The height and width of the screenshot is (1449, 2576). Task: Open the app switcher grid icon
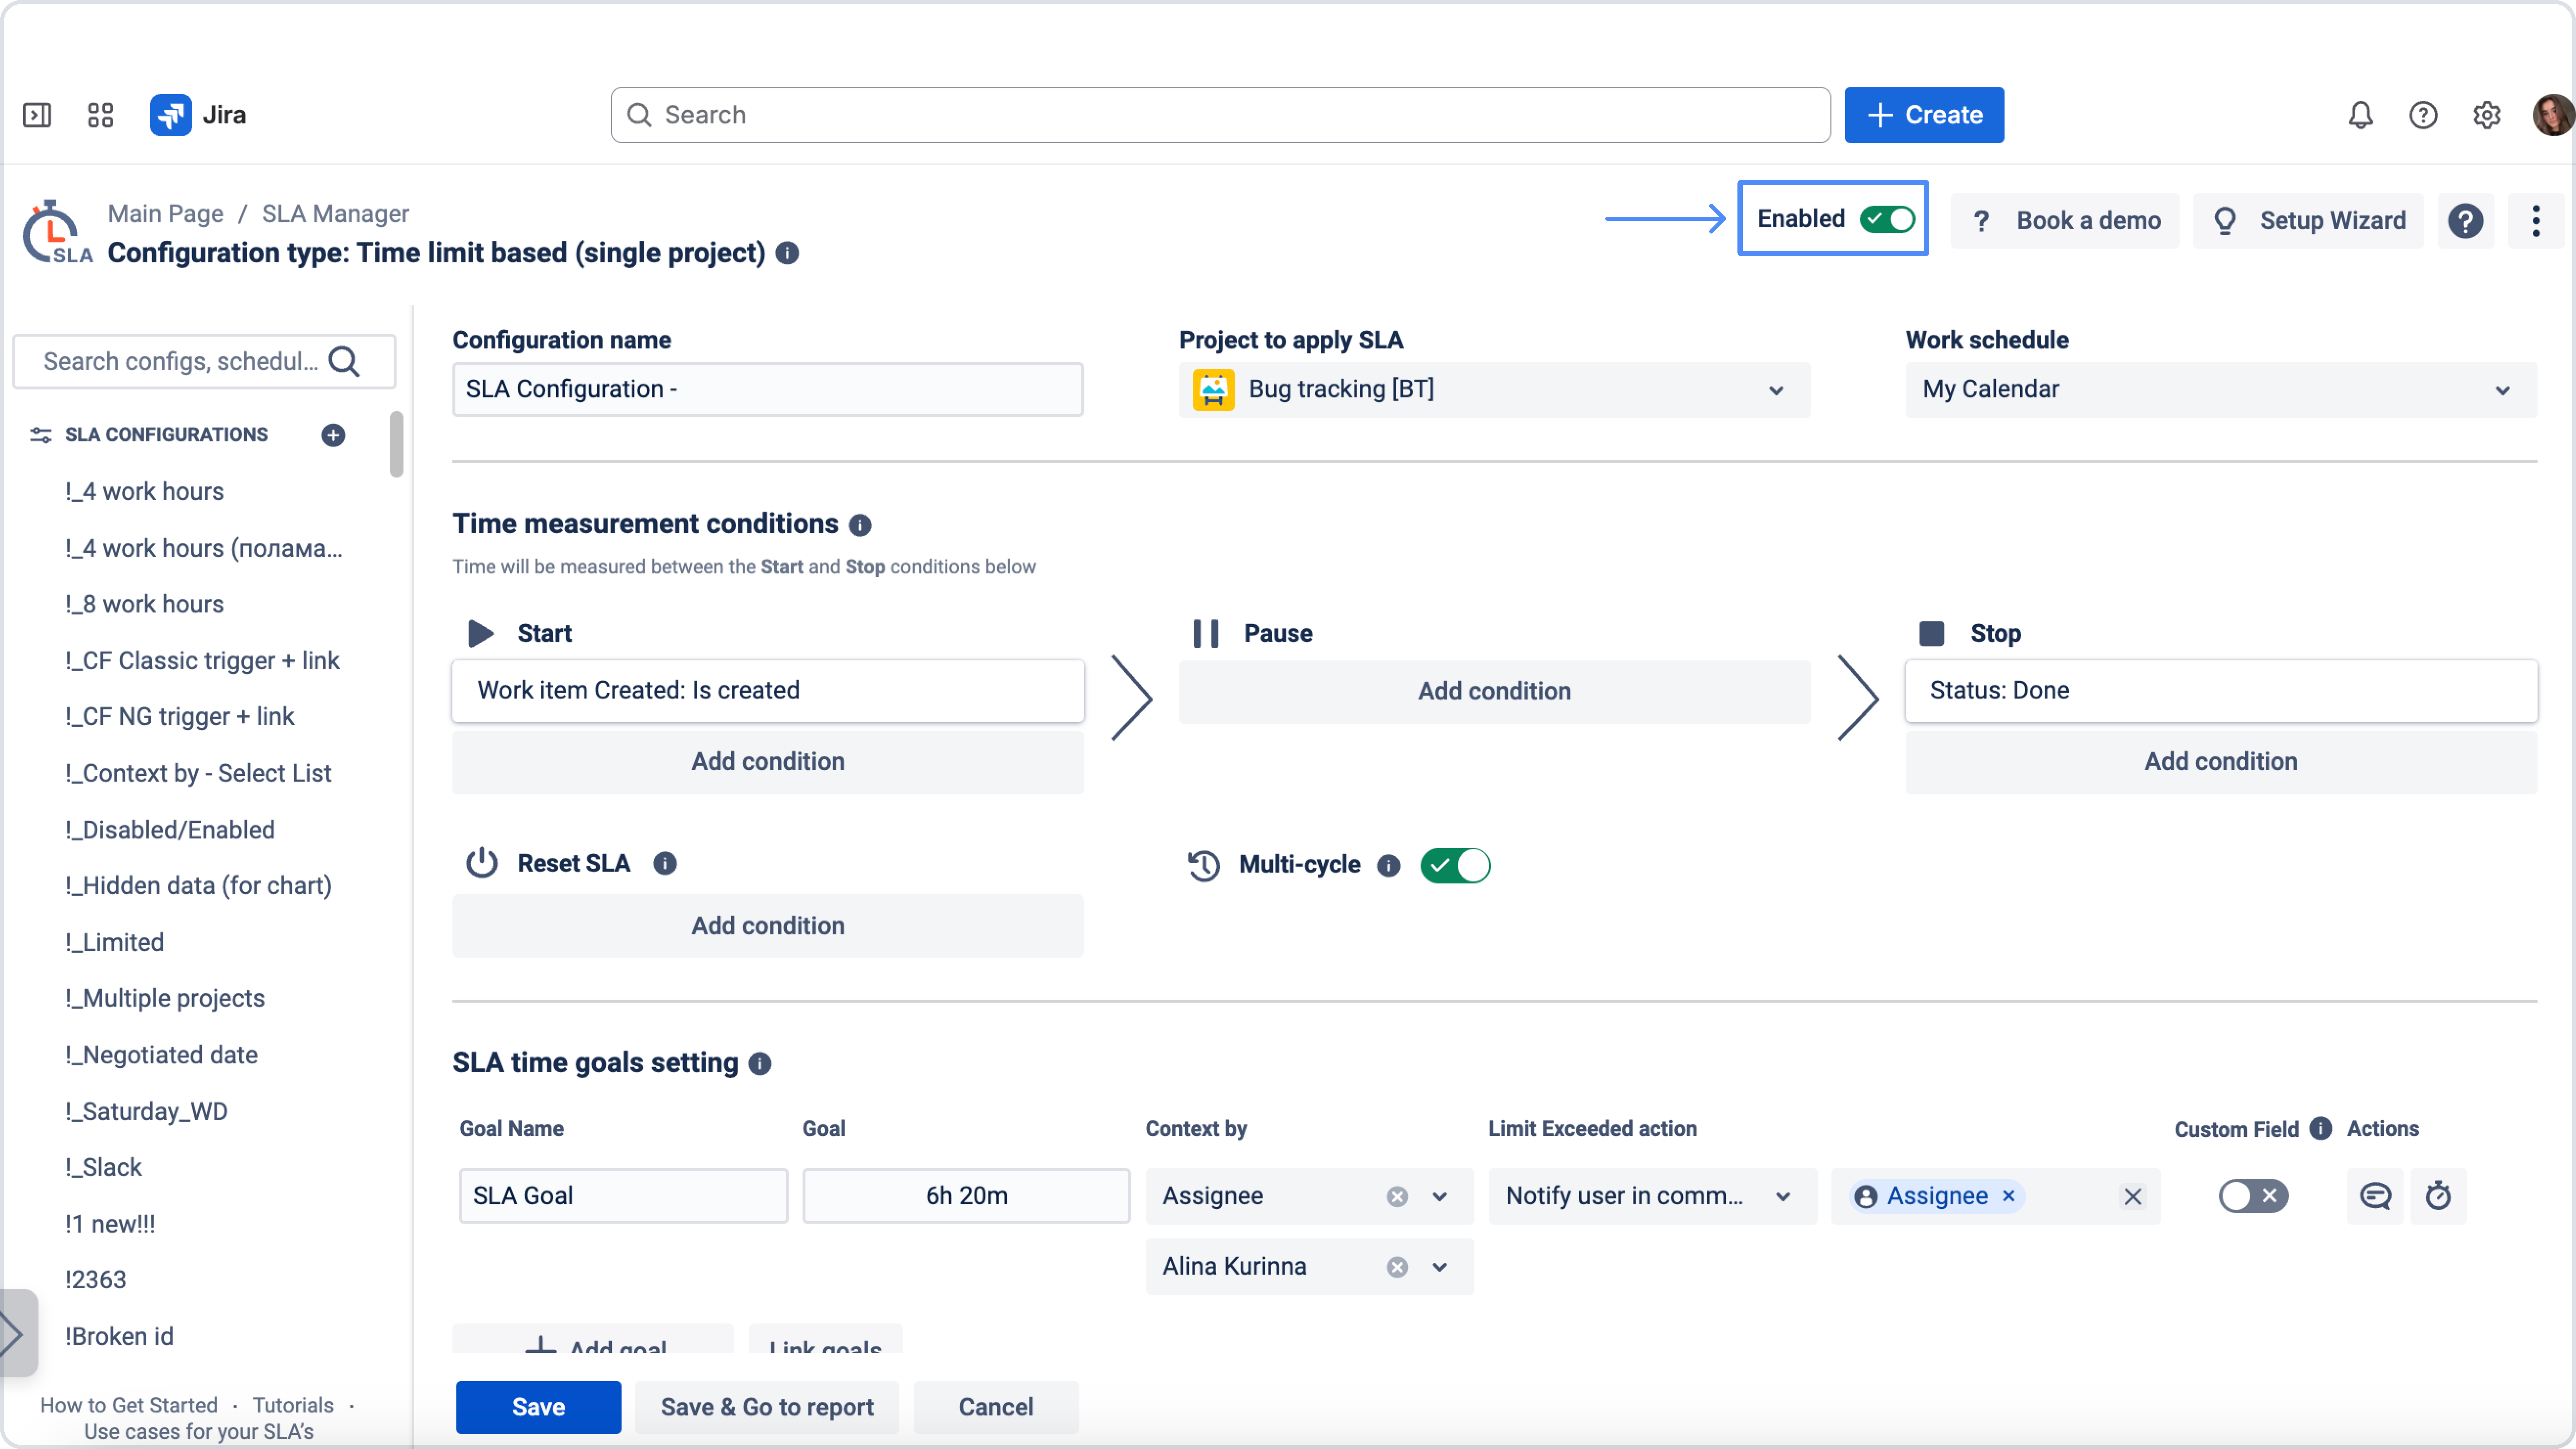[x=100, y=115]
